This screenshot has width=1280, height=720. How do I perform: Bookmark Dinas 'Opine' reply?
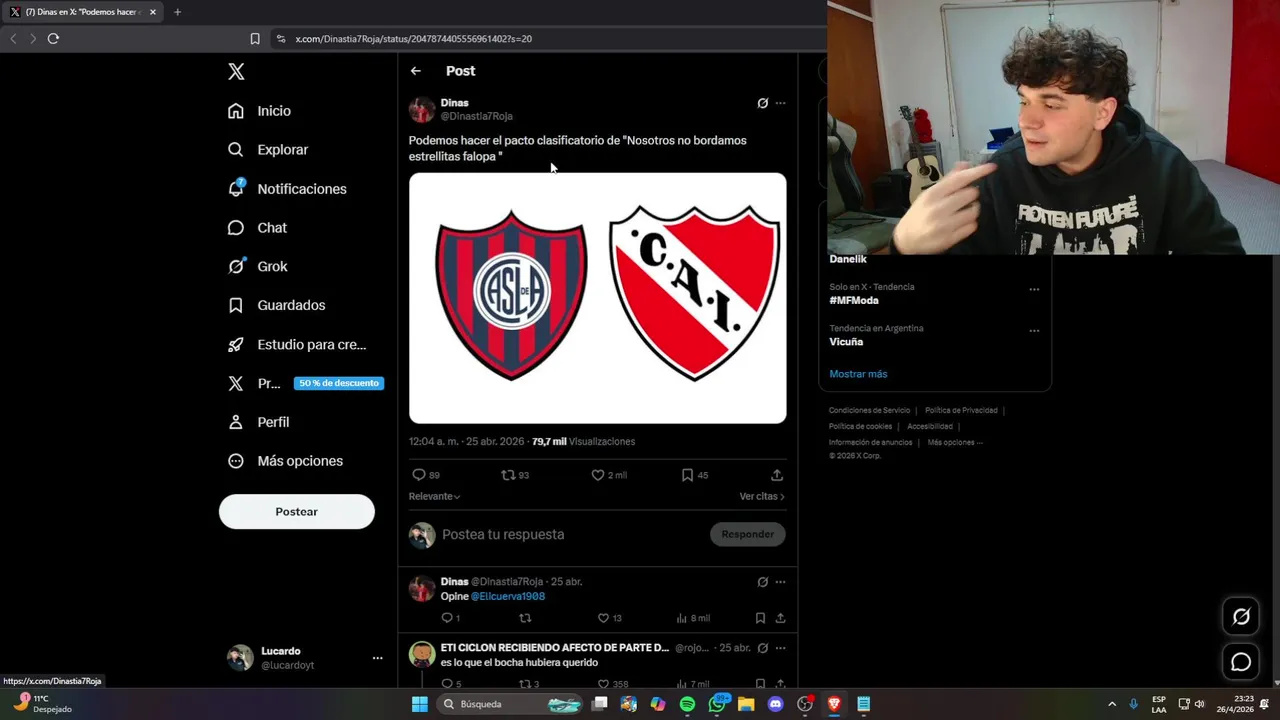pyautogui.click(x=760, y=618)
